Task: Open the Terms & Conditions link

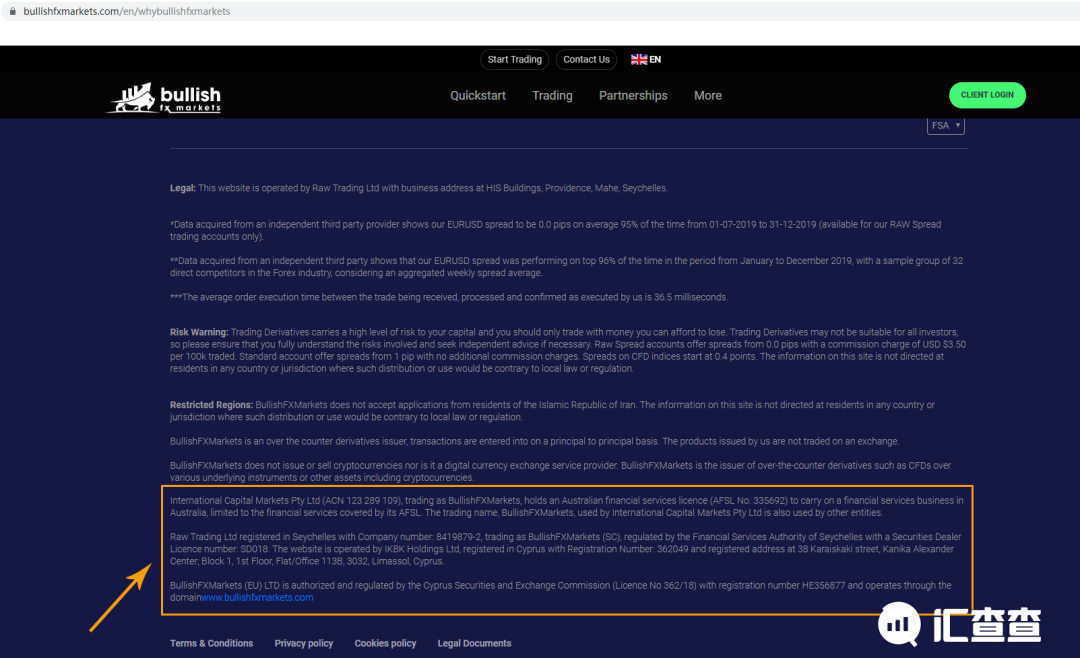Action: coord(211,643)
